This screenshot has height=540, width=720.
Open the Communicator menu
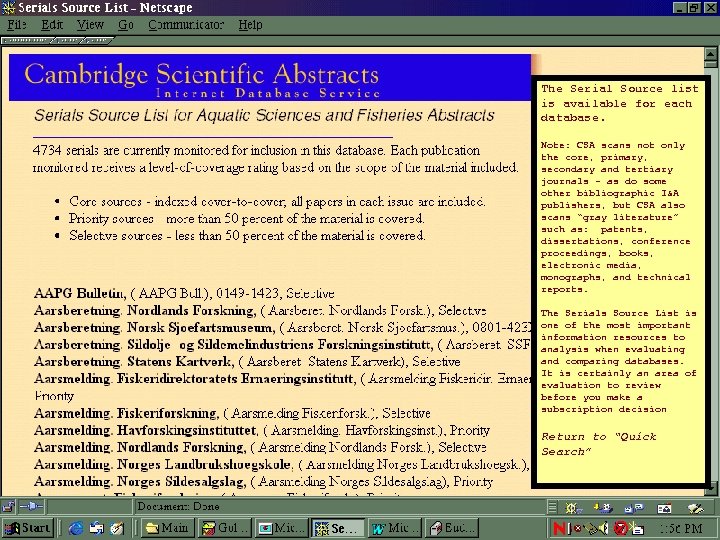[186, 24]
